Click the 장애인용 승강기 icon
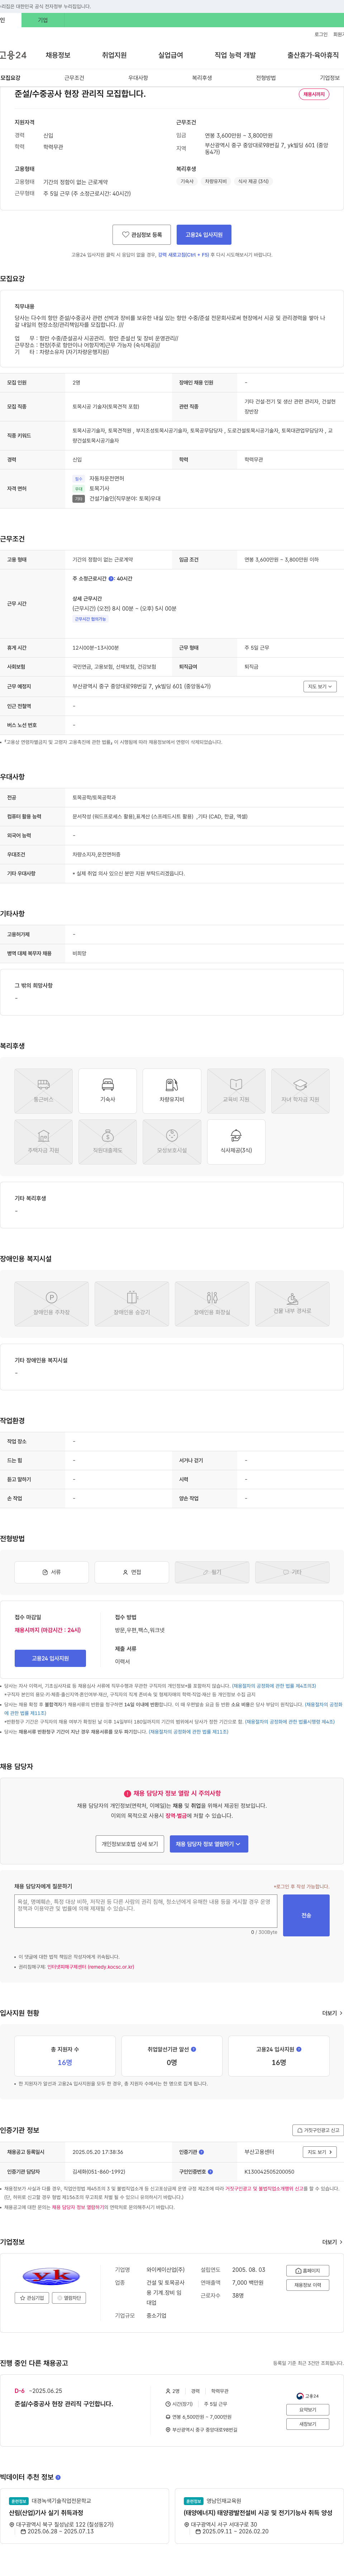 click(x=132, y=1304)
